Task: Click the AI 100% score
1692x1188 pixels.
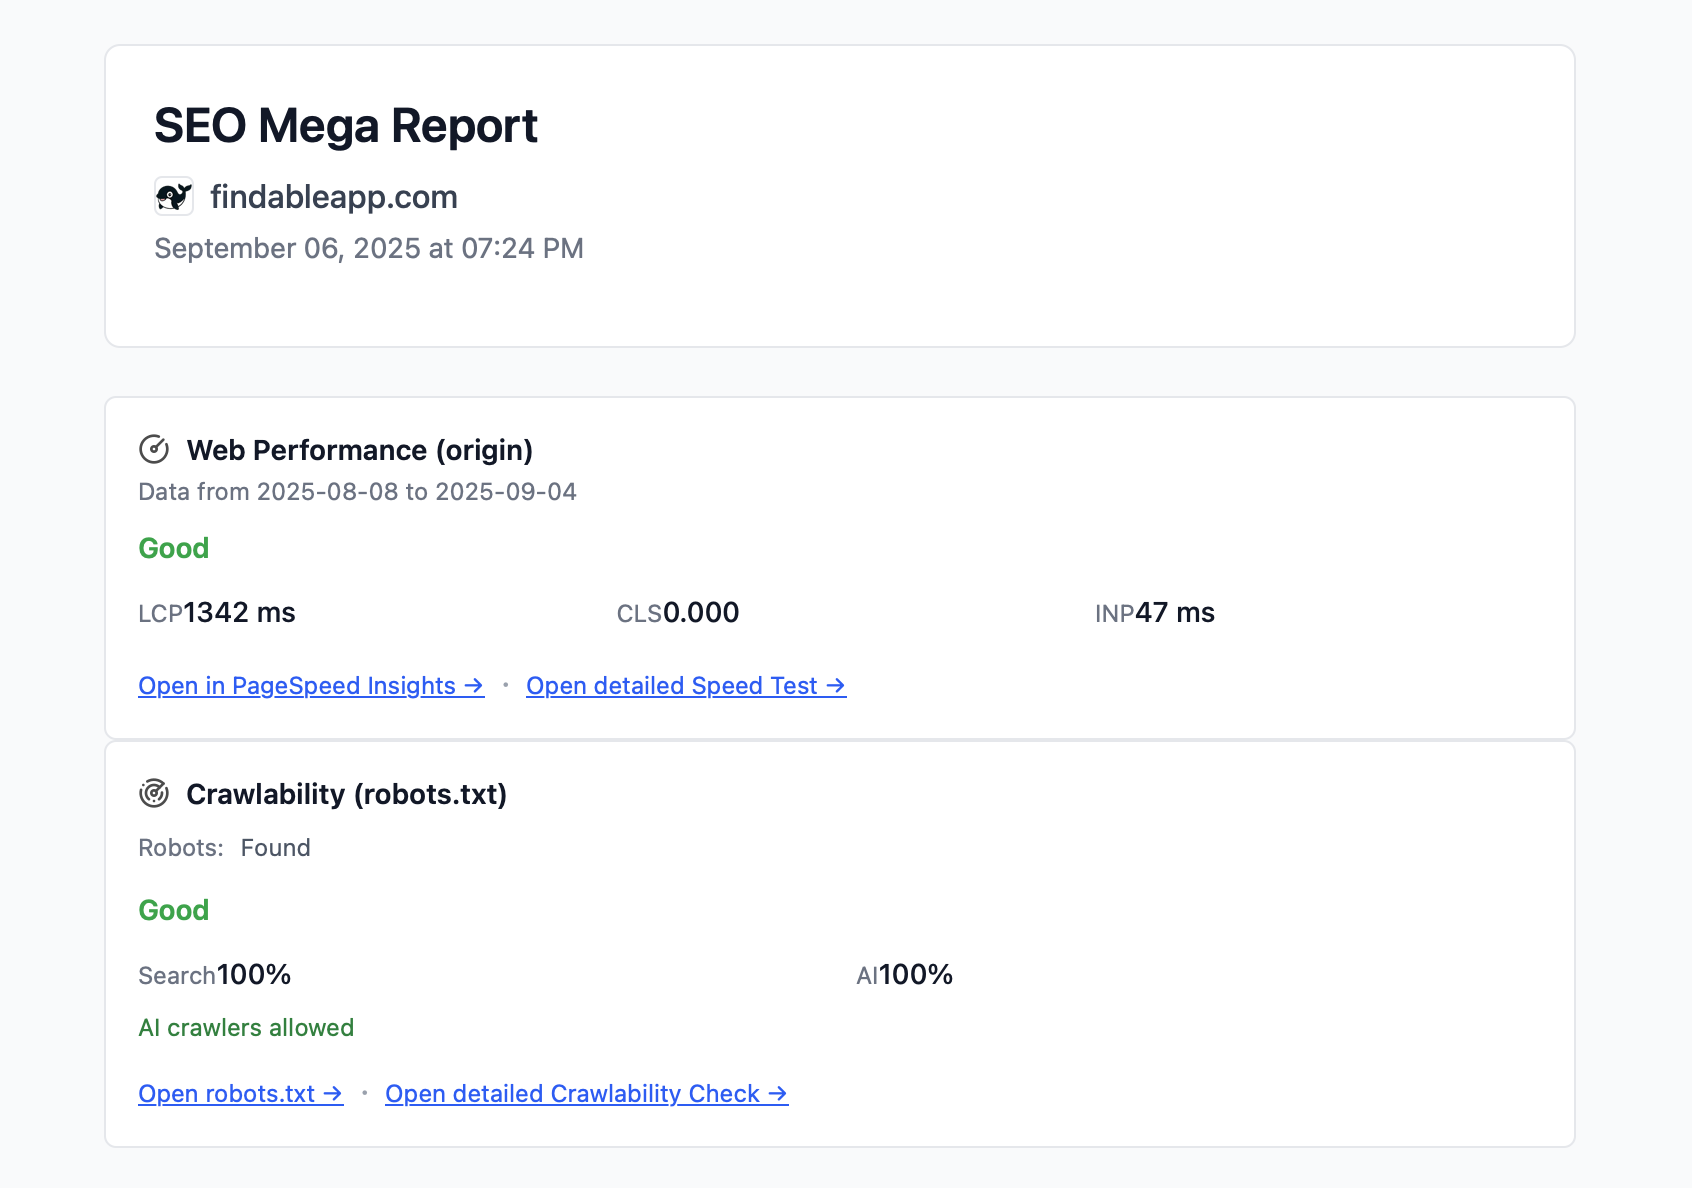Action: 905,975
